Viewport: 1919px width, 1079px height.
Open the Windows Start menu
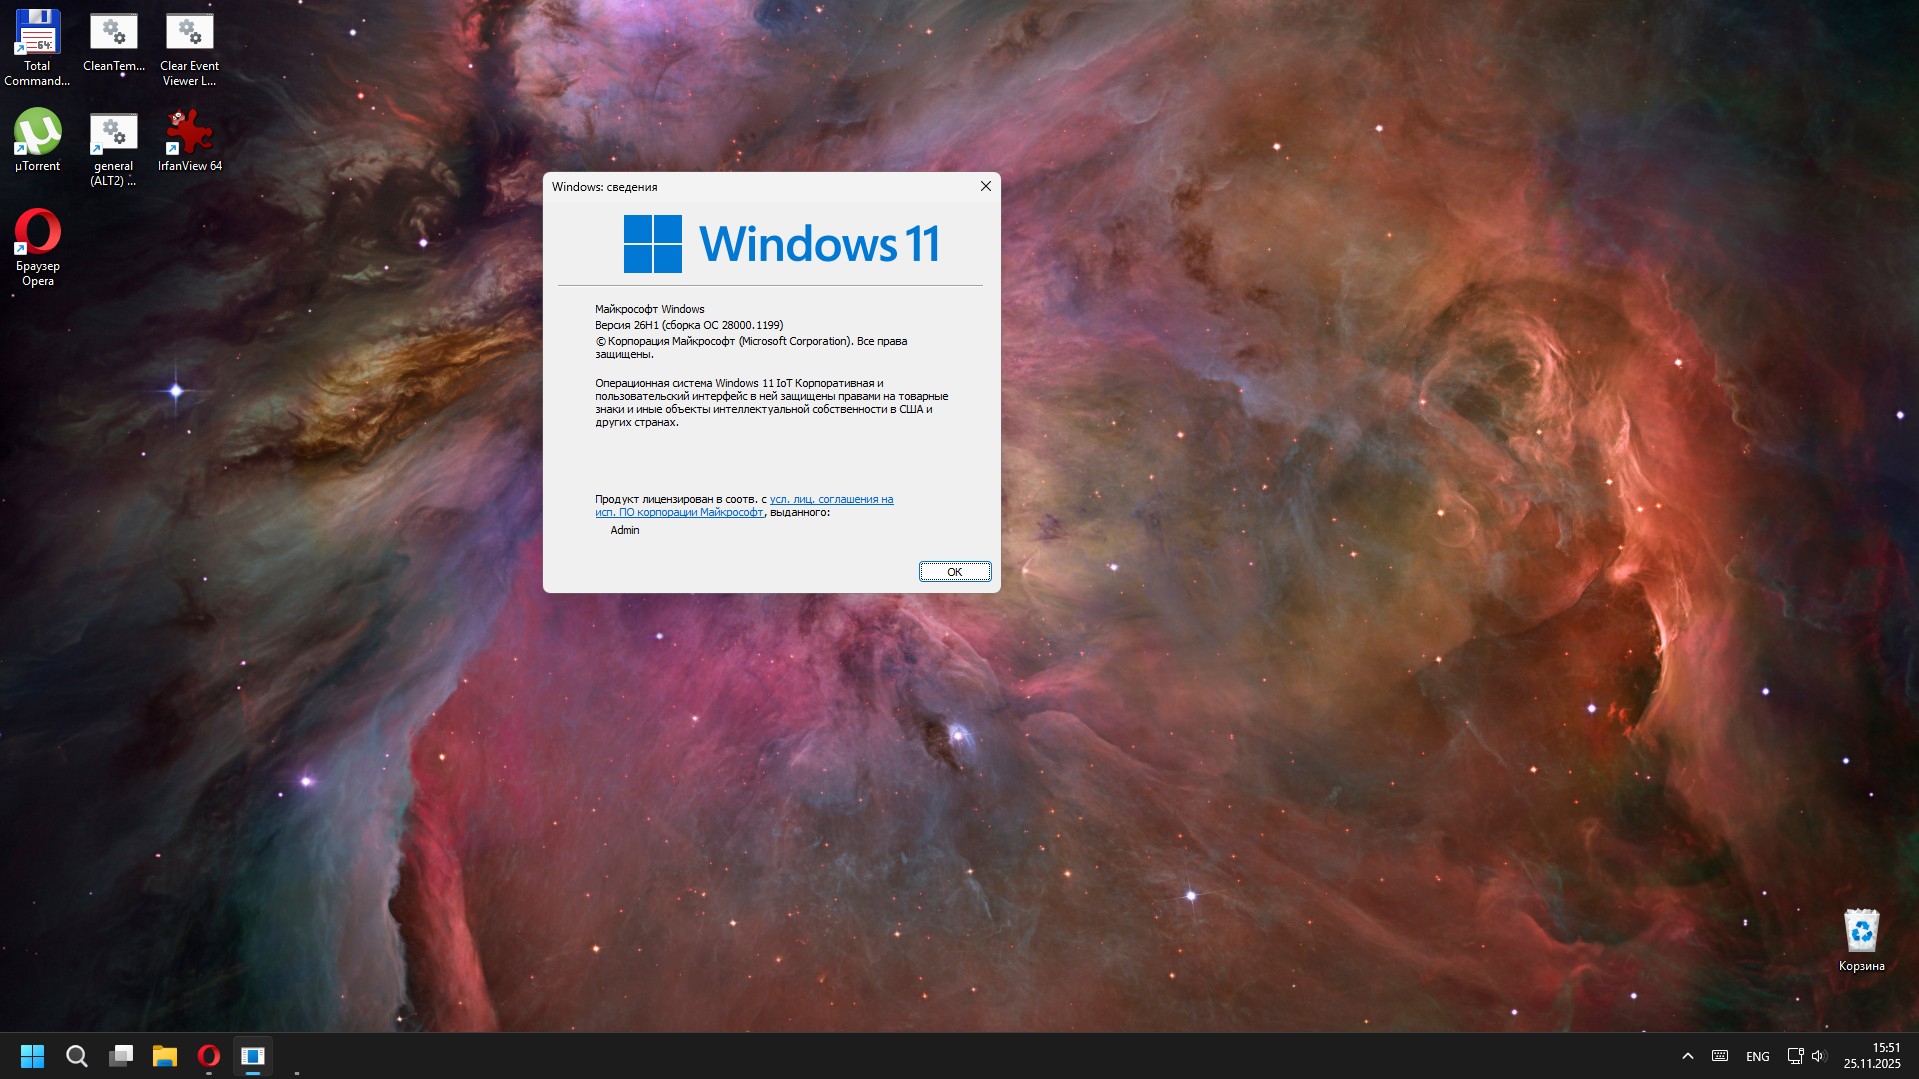pos(32,1056)
